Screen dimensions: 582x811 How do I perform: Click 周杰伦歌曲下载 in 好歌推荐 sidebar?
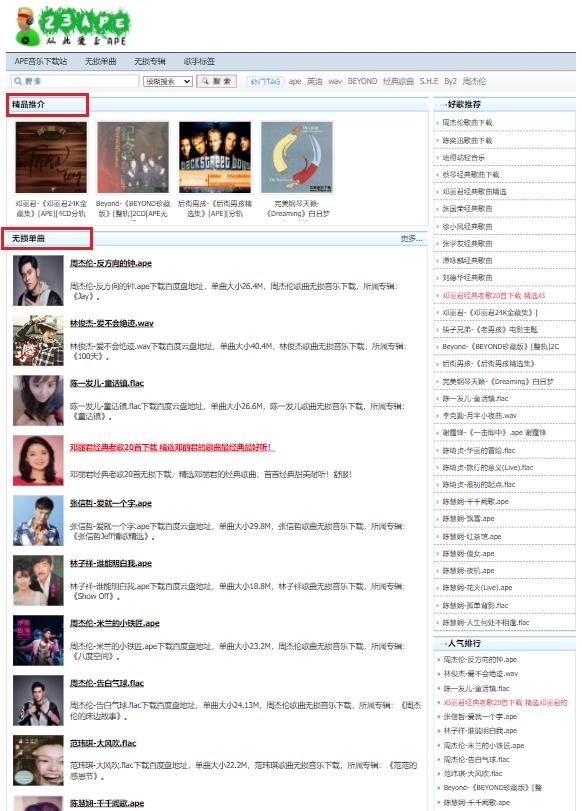[x=467, y=123]
